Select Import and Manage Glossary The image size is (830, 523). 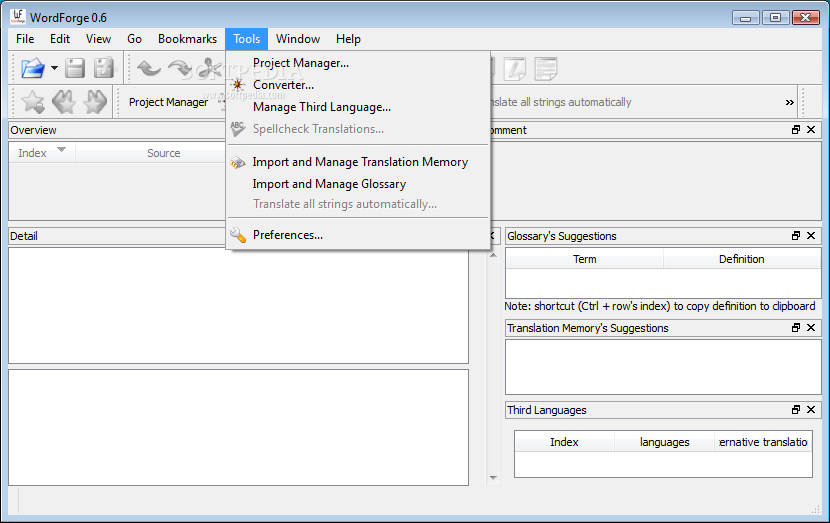pyautogui.click(x=358, y=184)
